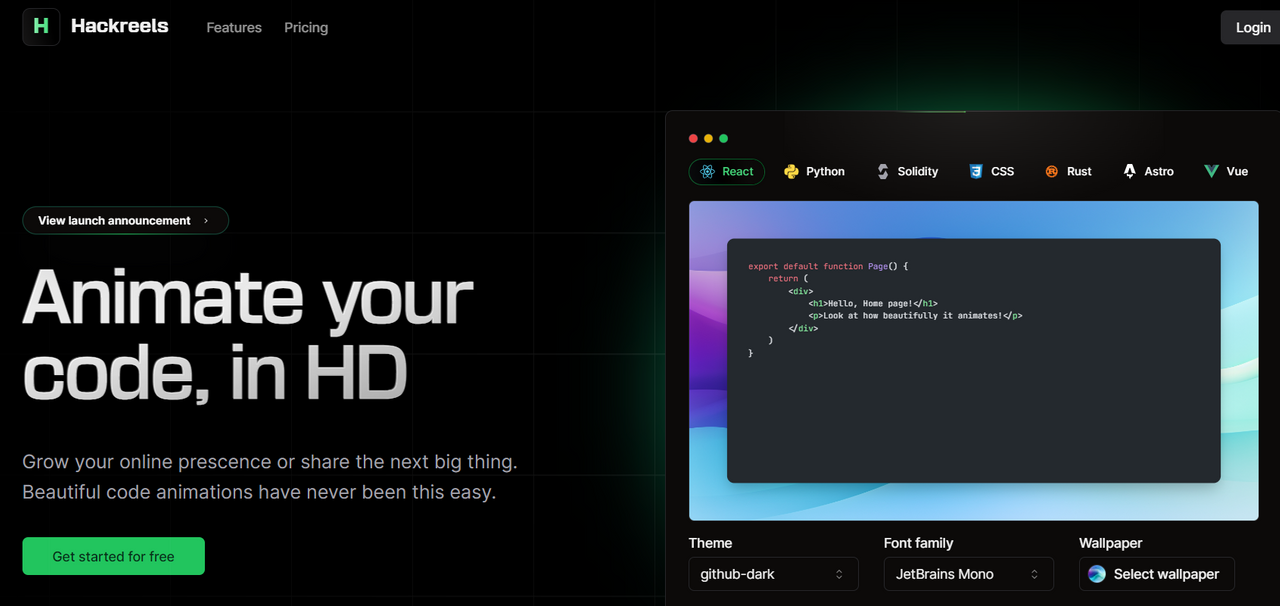Click the 'Grow your online prescence' subtitle text
Screen dimensions: 1280x606
[x=270, y=462]
